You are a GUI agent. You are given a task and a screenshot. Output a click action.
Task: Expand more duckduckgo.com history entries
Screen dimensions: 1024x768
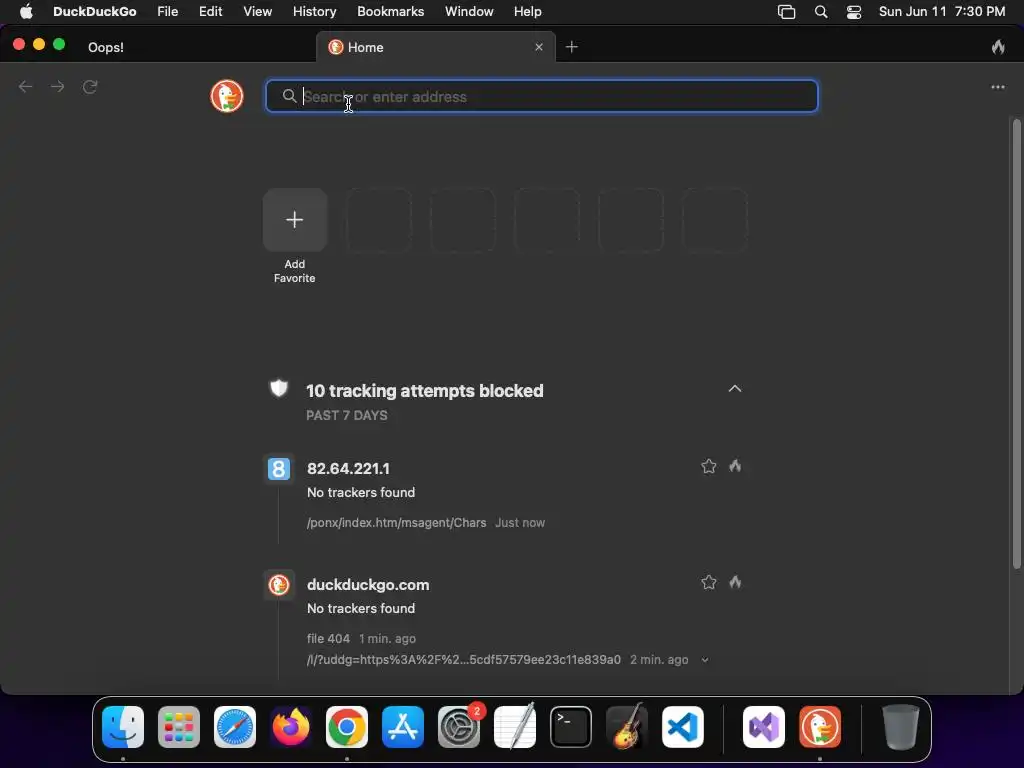point(705,660)
